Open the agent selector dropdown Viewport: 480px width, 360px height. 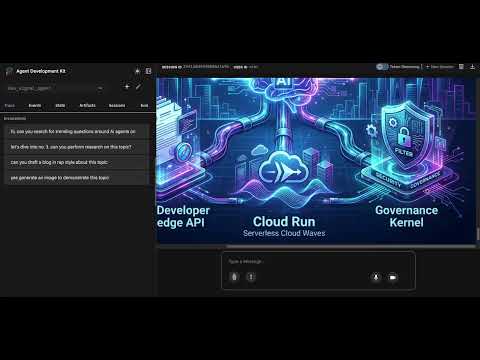coord(56,88)
